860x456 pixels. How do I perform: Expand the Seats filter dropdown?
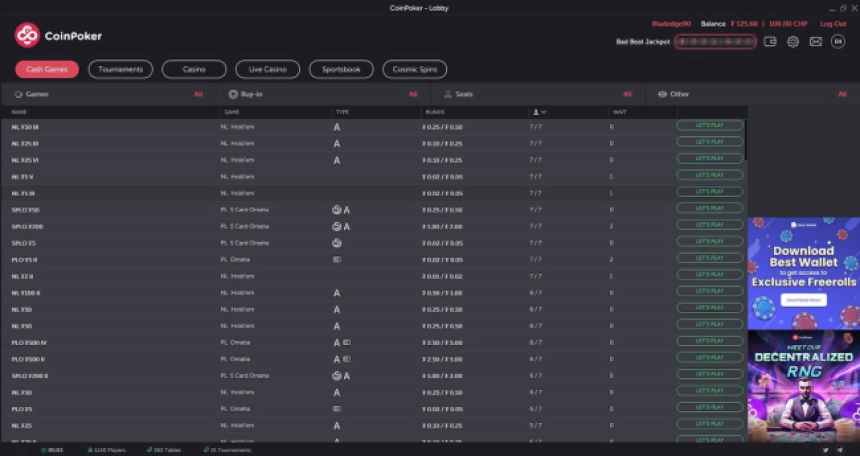(627, 94)
